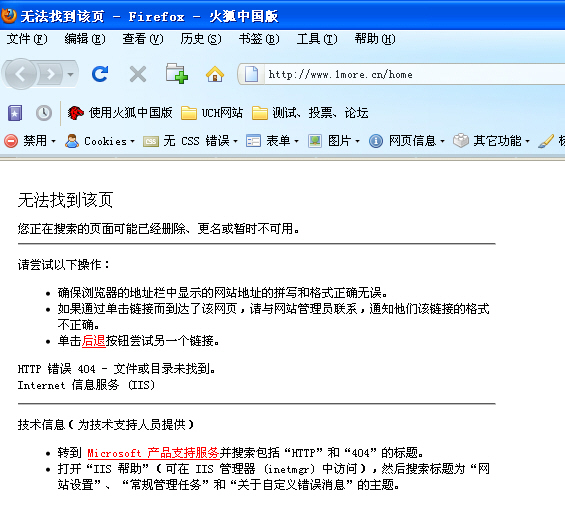The height and width of the screenshot is (527, 565).
Task: Click the browser forward arrow button
Action: pos(51,74)
